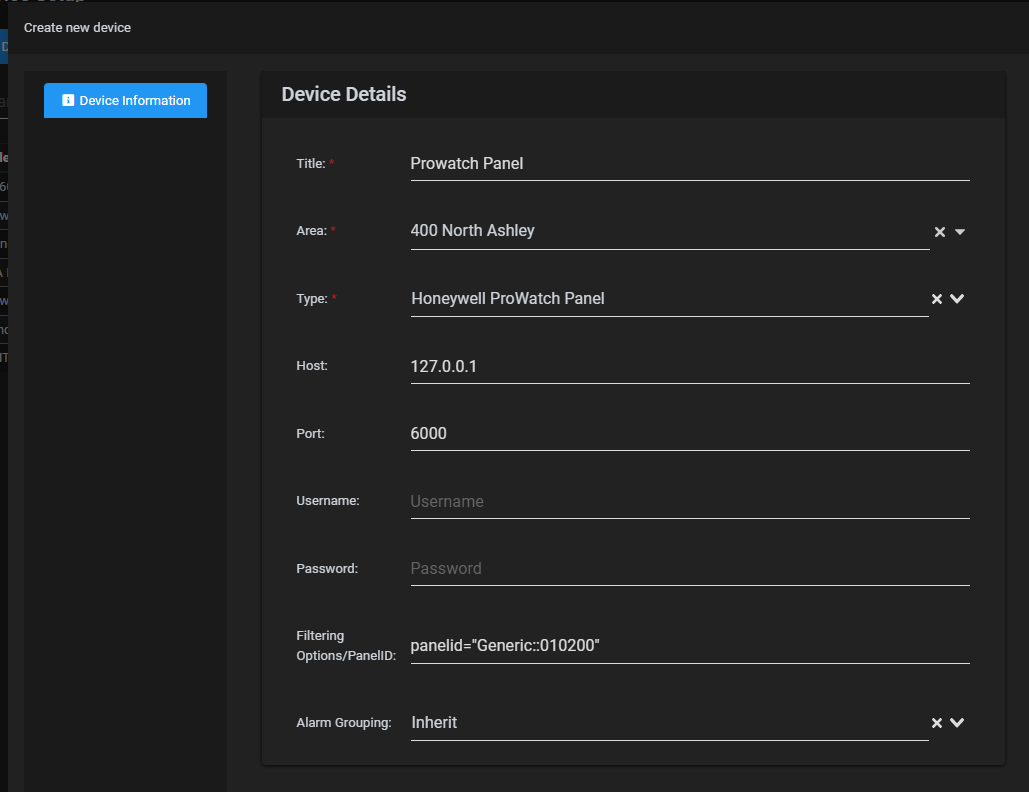Click the Create new device header
The width and height of the screenshot is (1029, 792).
pyautogui.click(x=77, y=28)
